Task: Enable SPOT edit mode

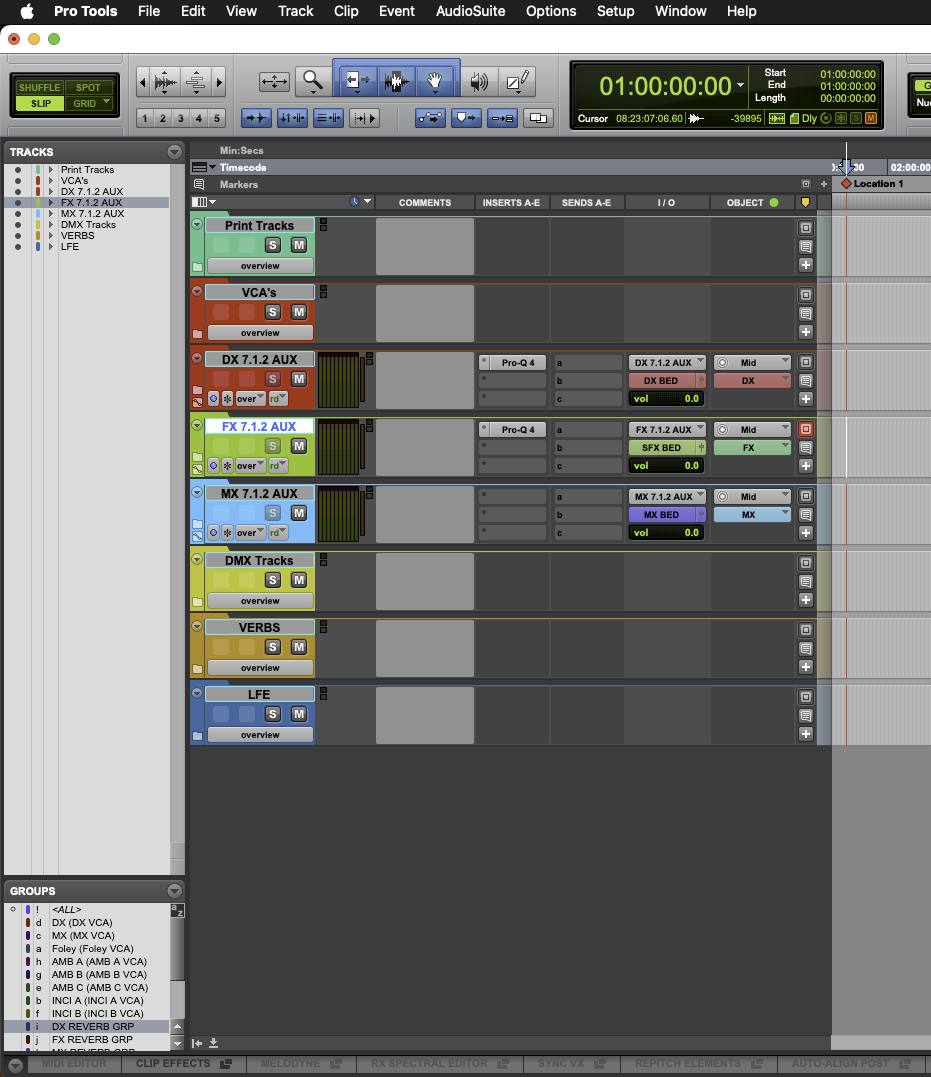Action: pyautogui.click(x=88, y=87)
